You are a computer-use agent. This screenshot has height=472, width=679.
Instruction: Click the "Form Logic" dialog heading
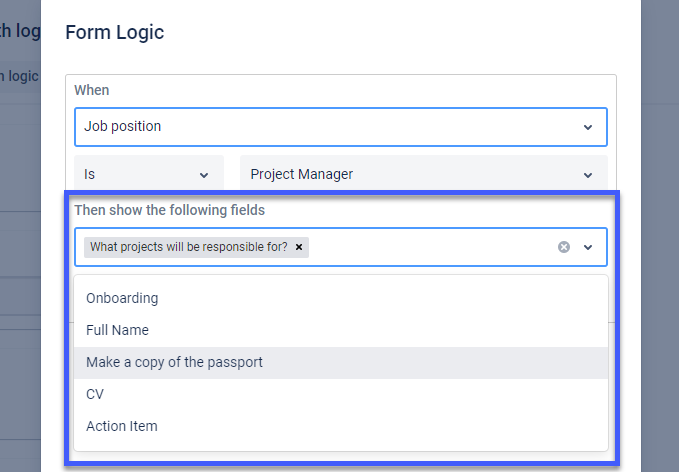coord(114,33)
